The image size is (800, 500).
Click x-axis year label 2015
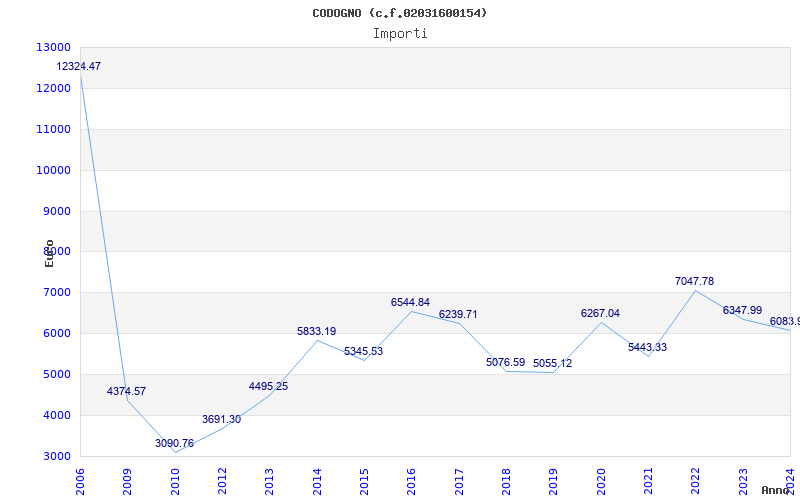click(364, 482)
